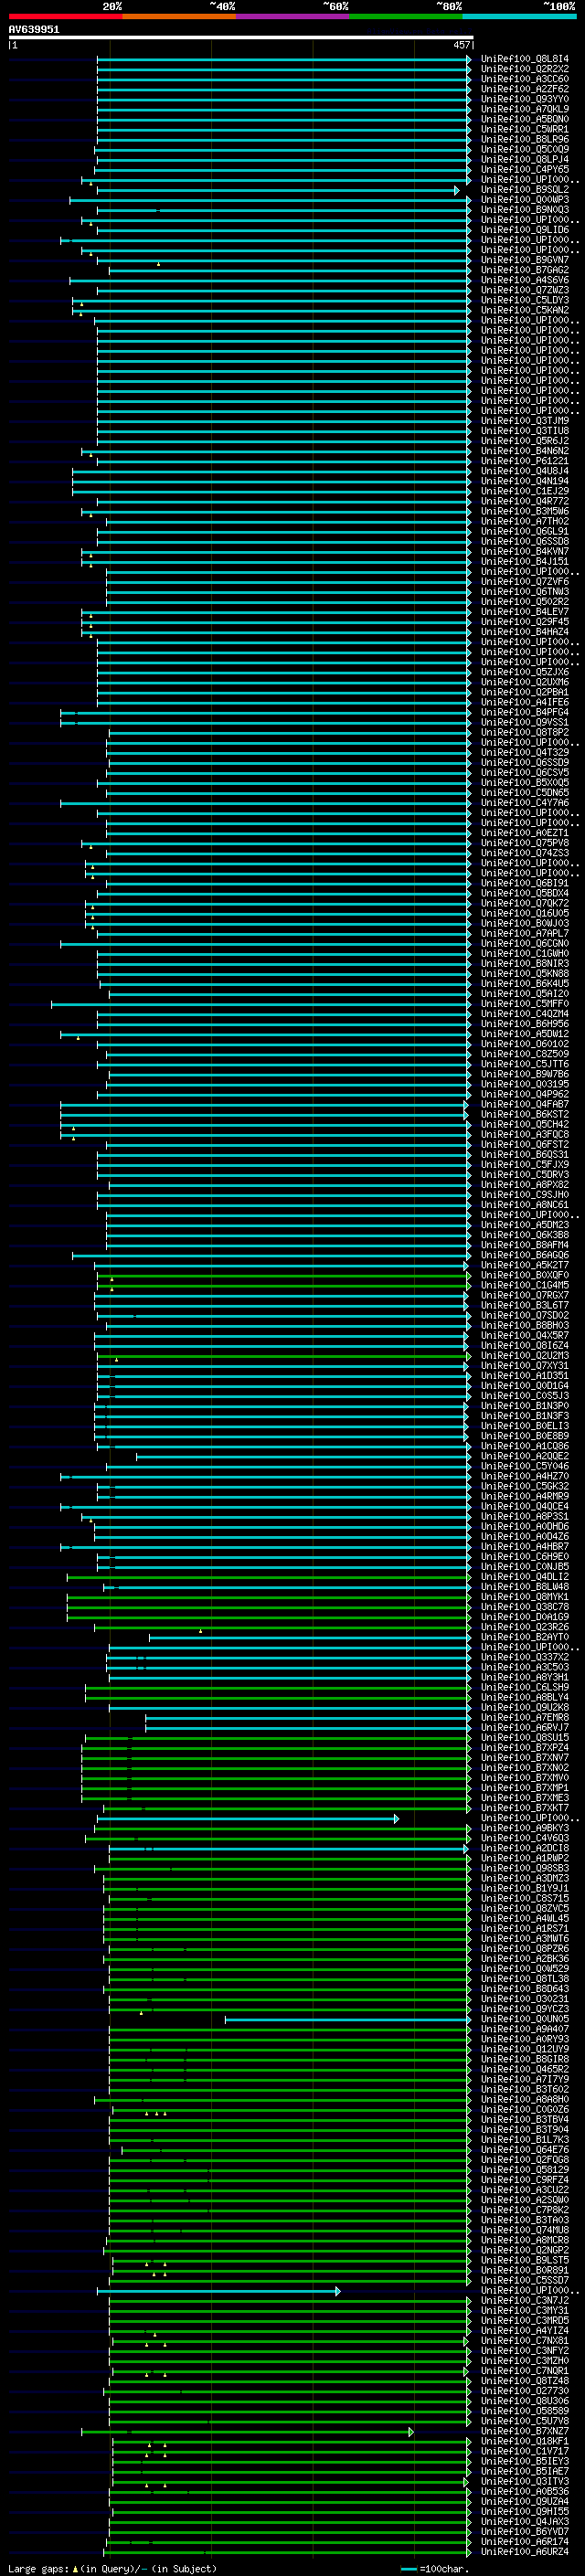Click the UniRef100_Q7ZWZ3 label
585x2576 pixels.
524,290
